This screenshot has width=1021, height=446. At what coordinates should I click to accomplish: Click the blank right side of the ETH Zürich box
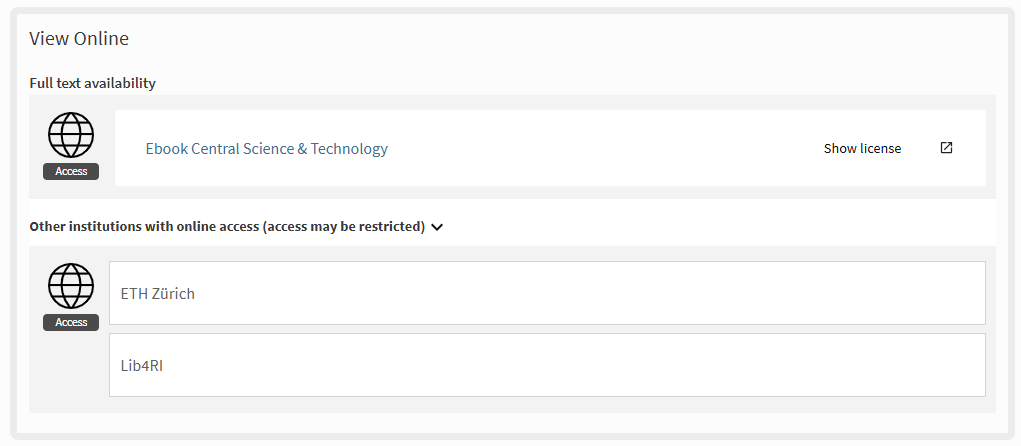click(x=800, y=293)
